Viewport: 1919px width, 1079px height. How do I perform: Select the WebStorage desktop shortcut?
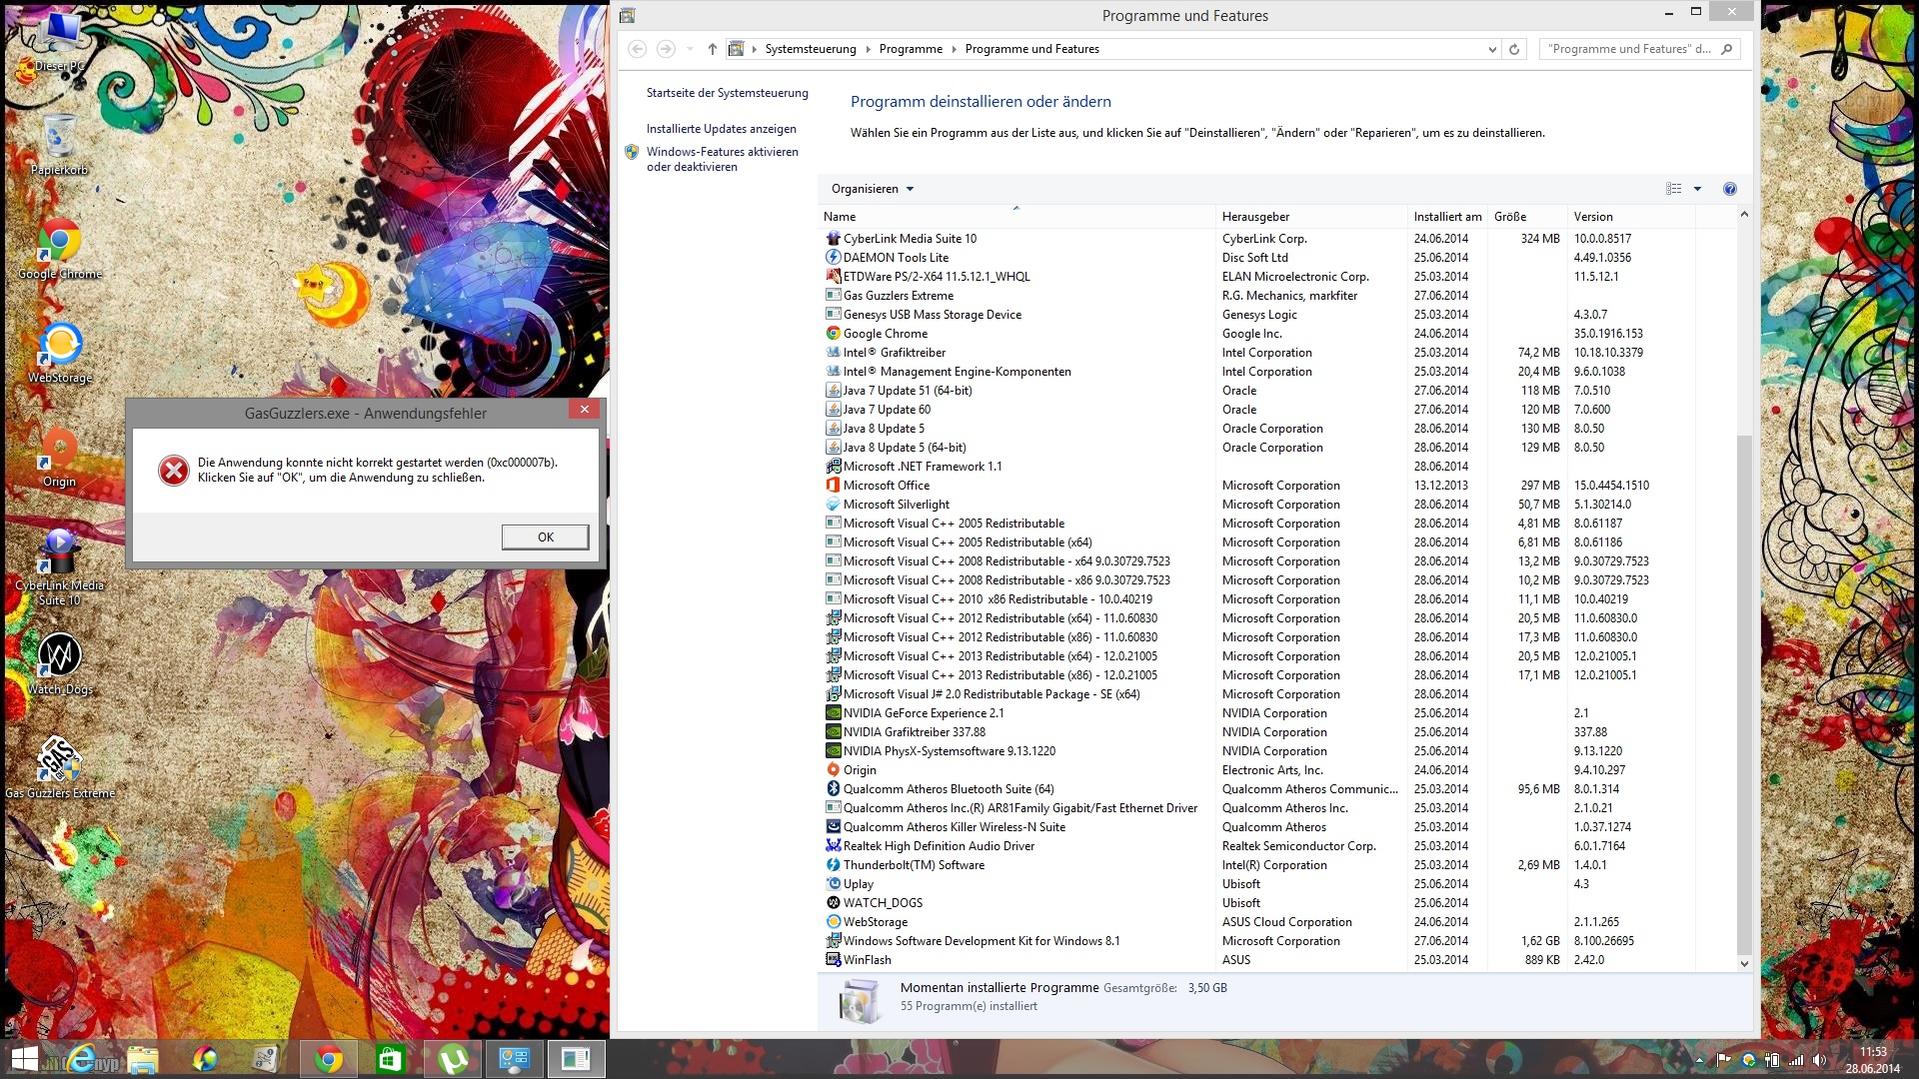click(60, 353)
